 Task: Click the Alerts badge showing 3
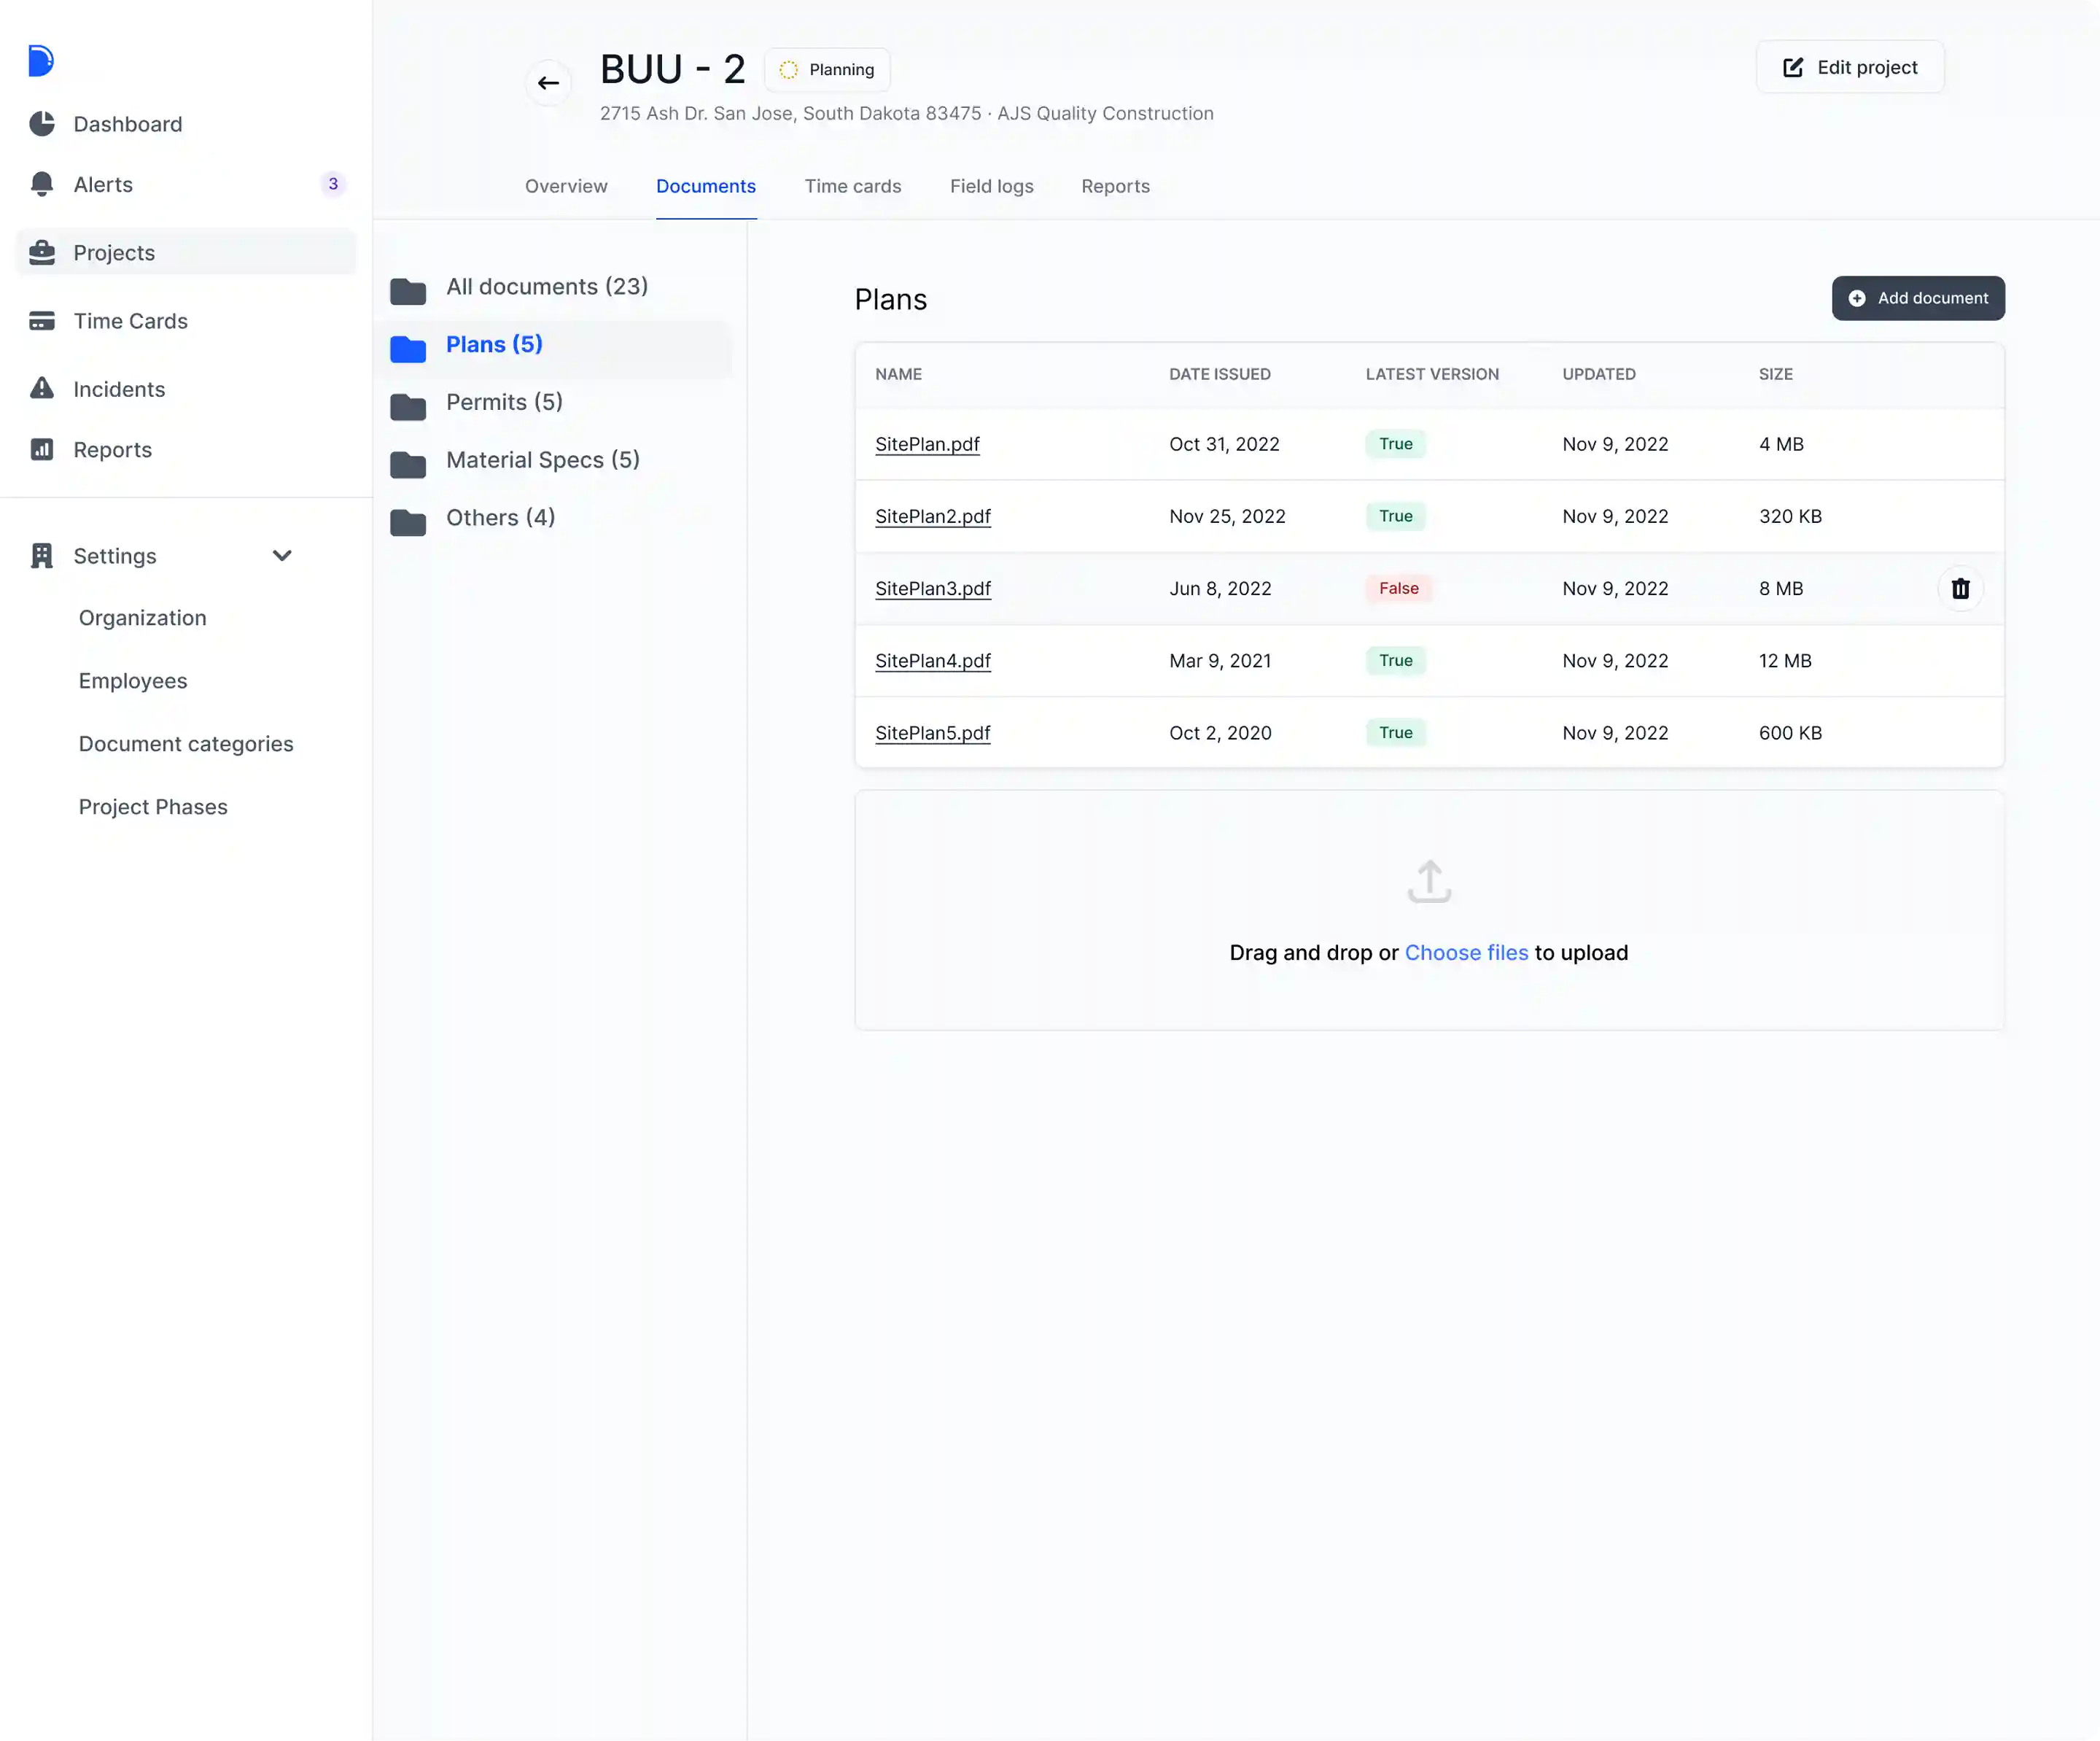click(333, 184)
